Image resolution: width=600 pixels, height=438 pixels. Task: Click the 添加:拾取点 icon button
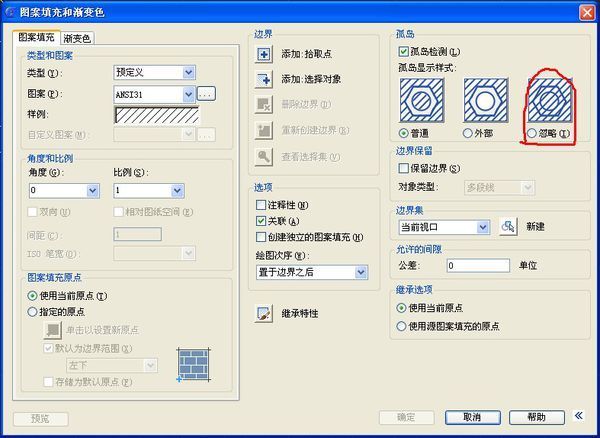(x=264, y=53)
